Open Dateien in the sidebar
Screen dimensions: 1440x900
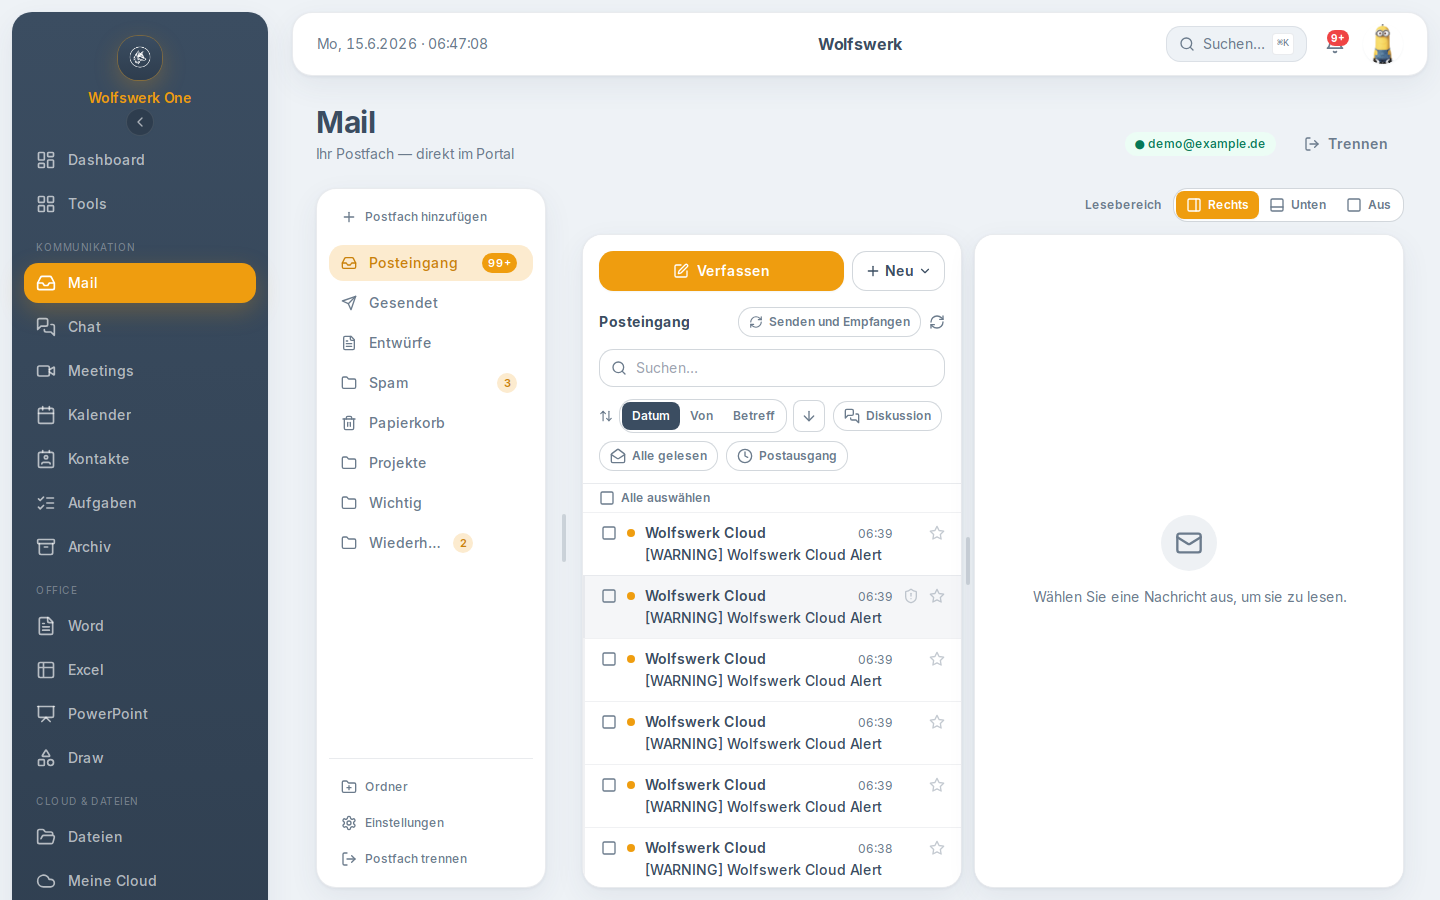tap(140, 837)
